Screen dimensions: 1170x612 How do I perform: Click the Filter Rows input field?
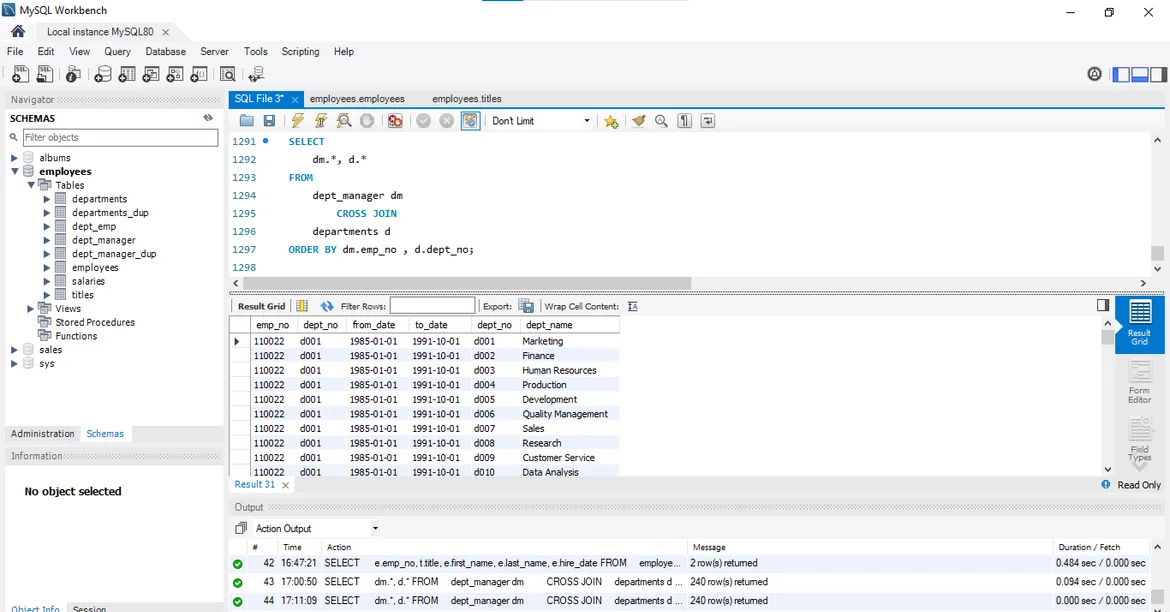[432, 306]
